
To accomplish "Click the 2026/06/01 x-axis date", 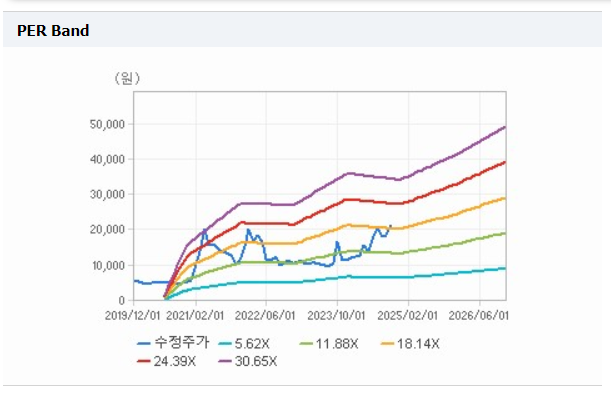I will (x=479, y=315).
